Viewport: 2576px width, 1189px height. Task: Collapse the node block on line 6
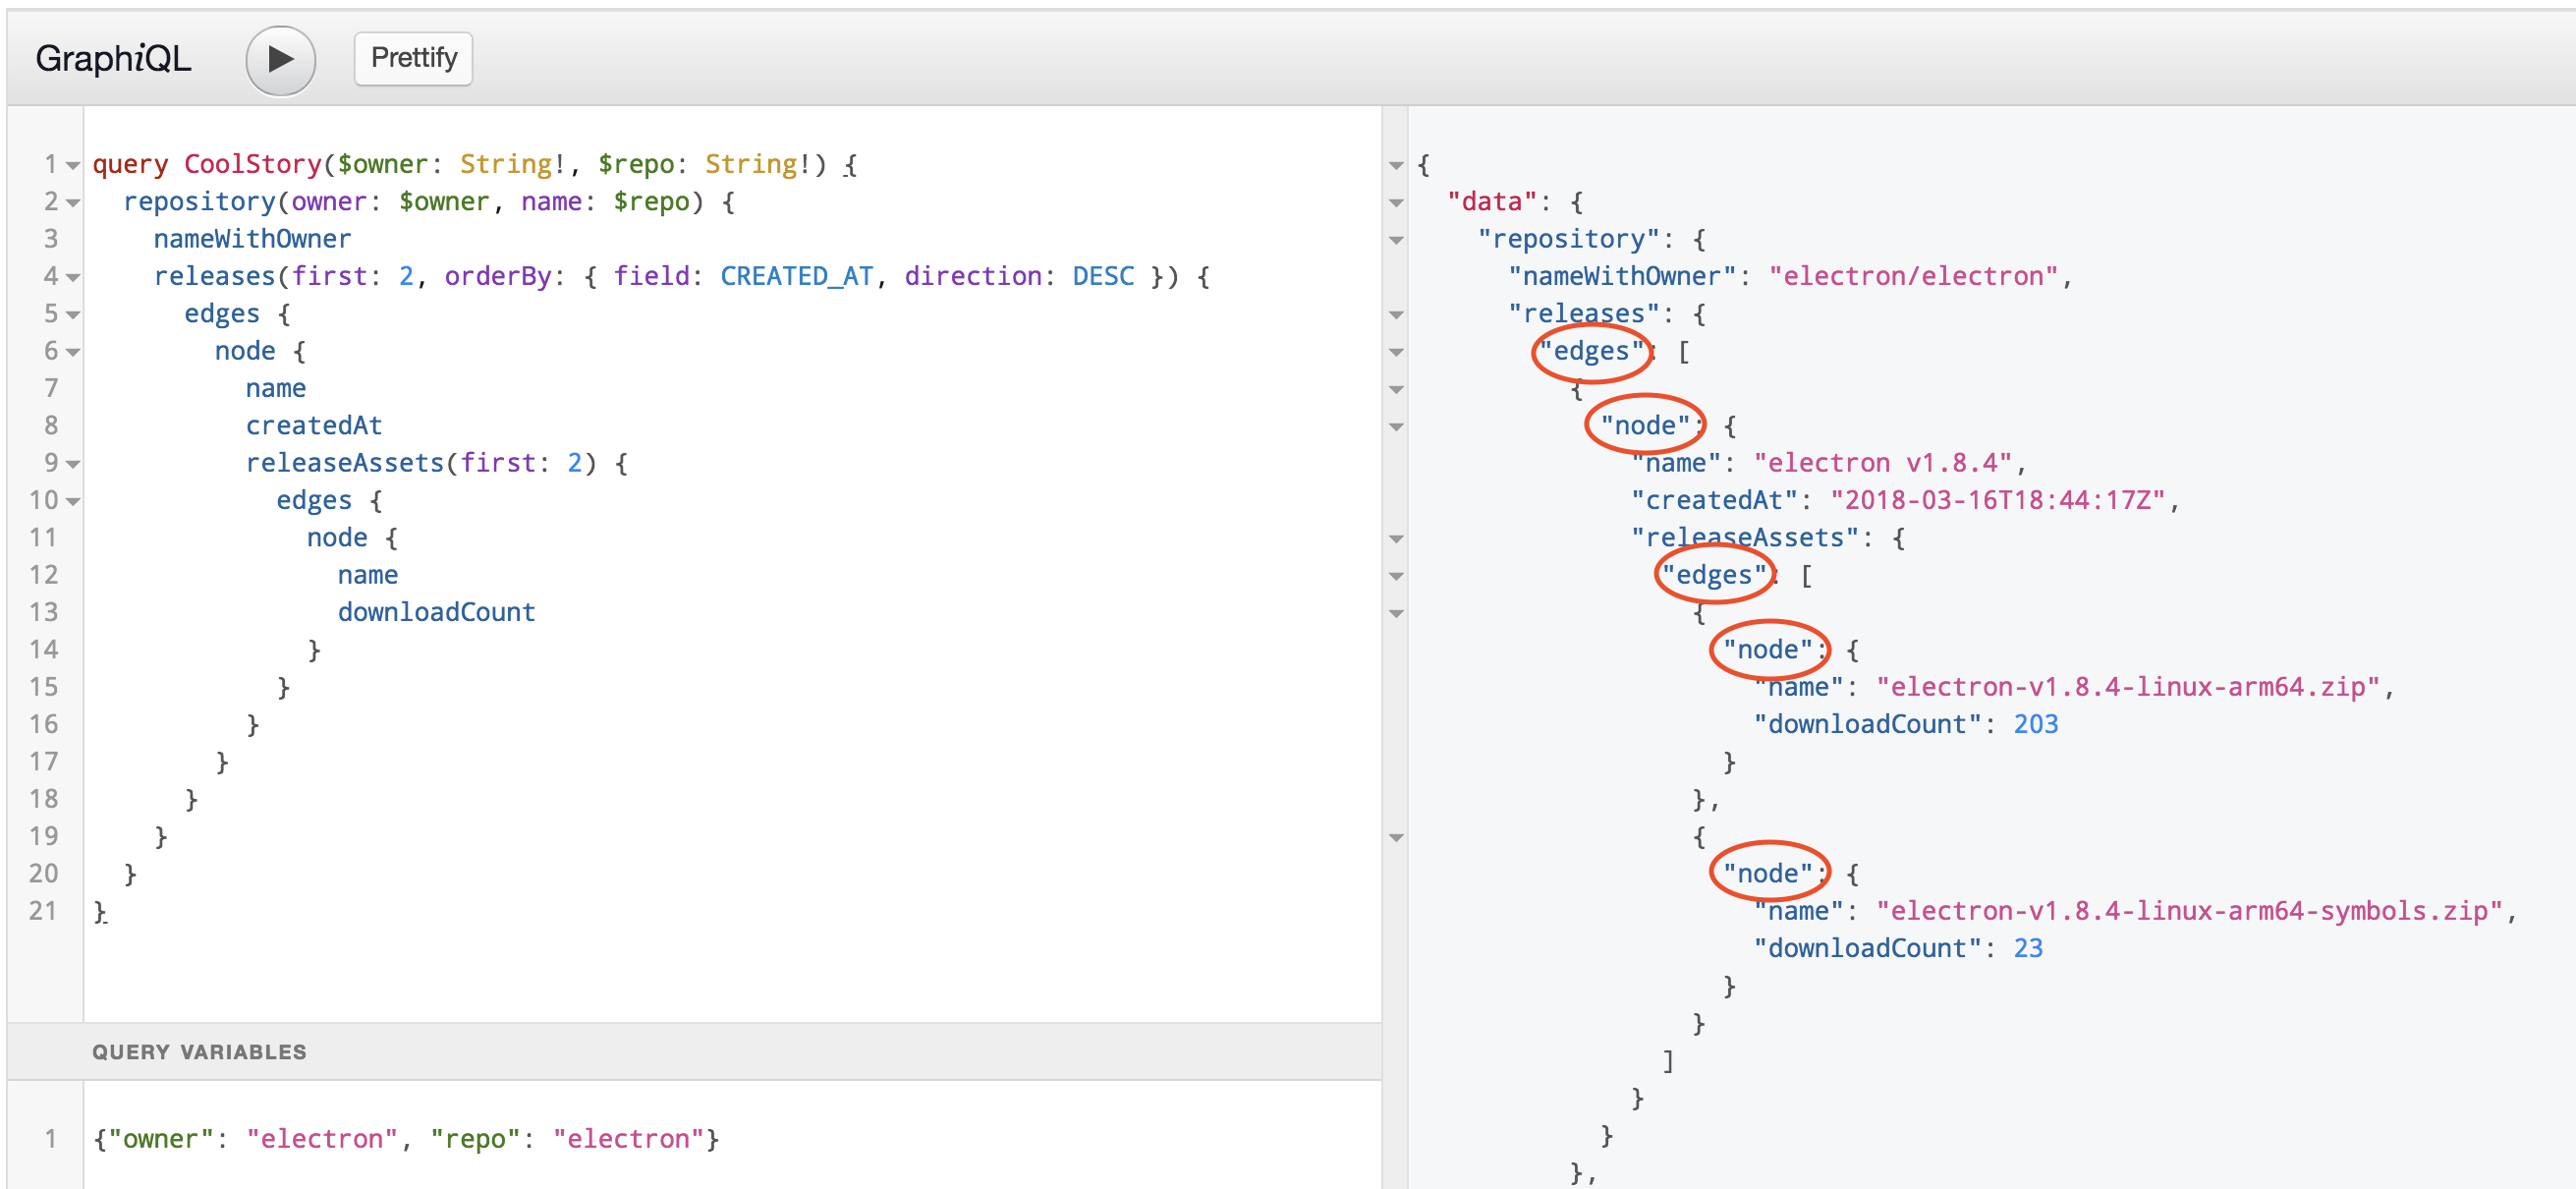click(71, 352)
